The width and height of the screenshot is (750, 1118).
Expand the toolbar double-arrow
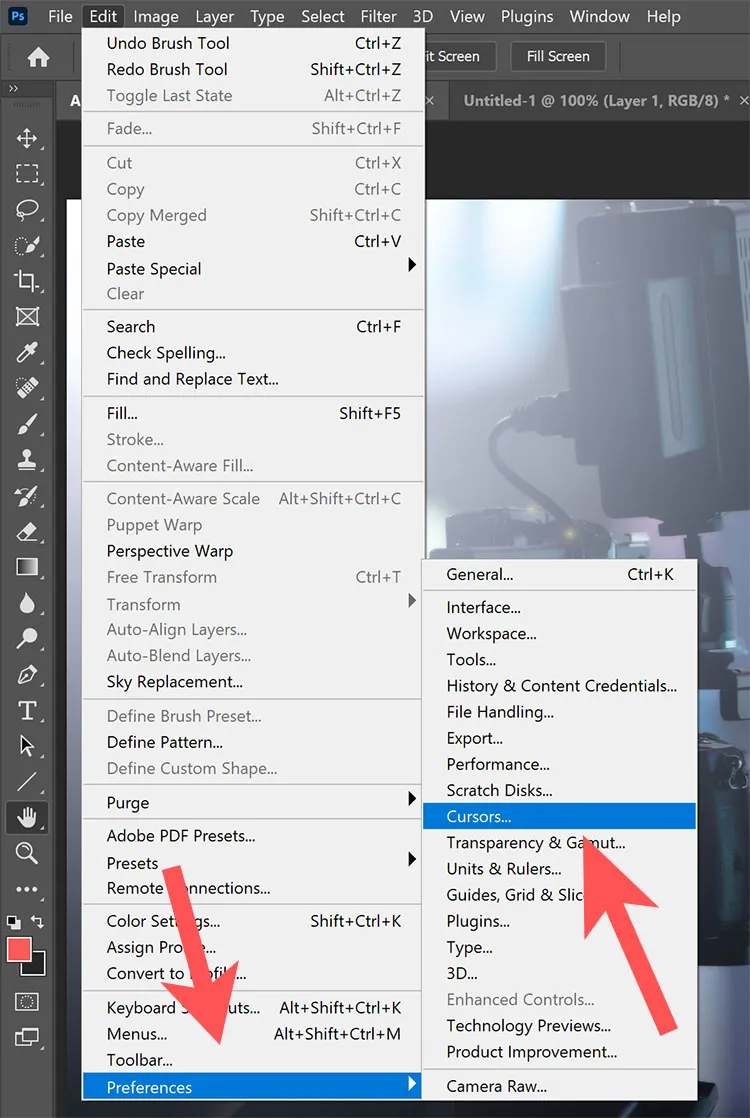pos(13,89)
